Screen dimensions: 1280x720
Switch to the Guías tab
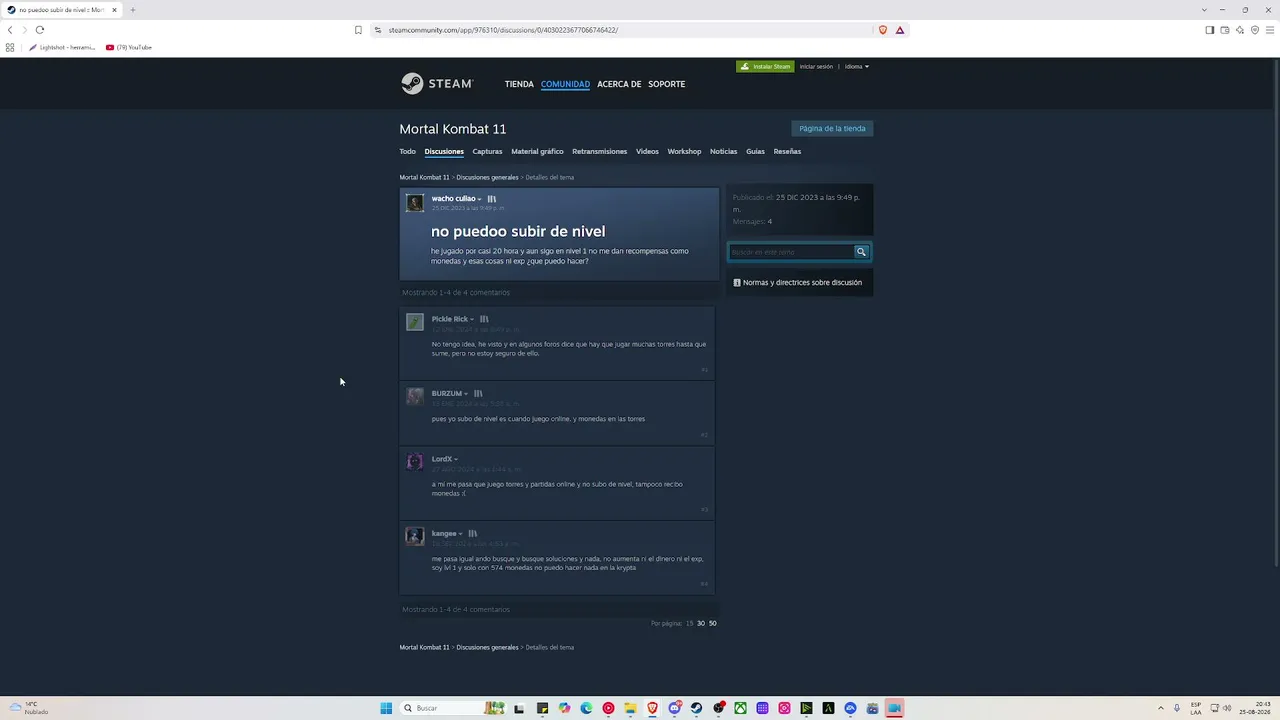(755, 152)
